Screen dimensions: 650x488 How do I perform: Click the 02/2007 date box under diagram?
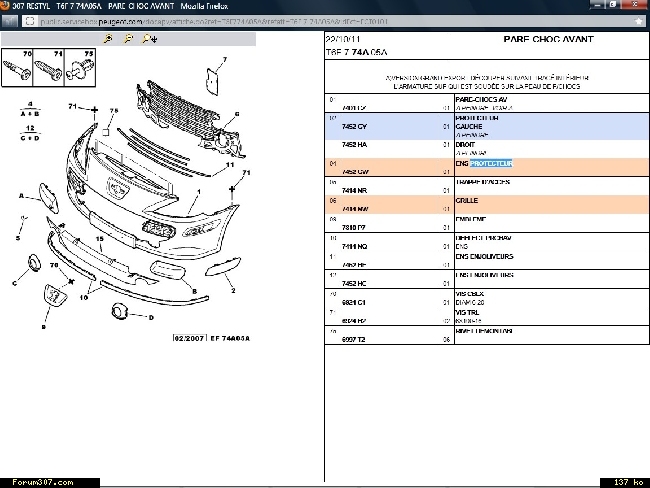(x=189, y=338)
